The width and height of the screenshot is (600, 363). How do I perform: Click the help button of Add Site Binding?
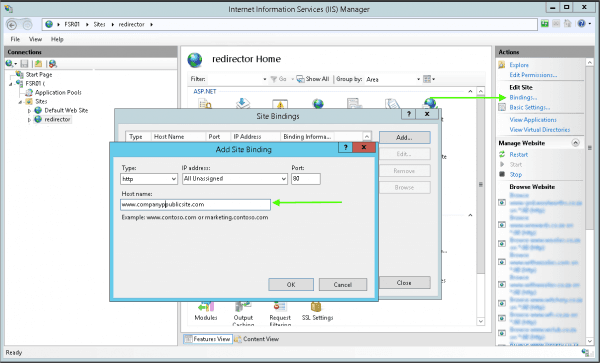(x=346, y=148)
